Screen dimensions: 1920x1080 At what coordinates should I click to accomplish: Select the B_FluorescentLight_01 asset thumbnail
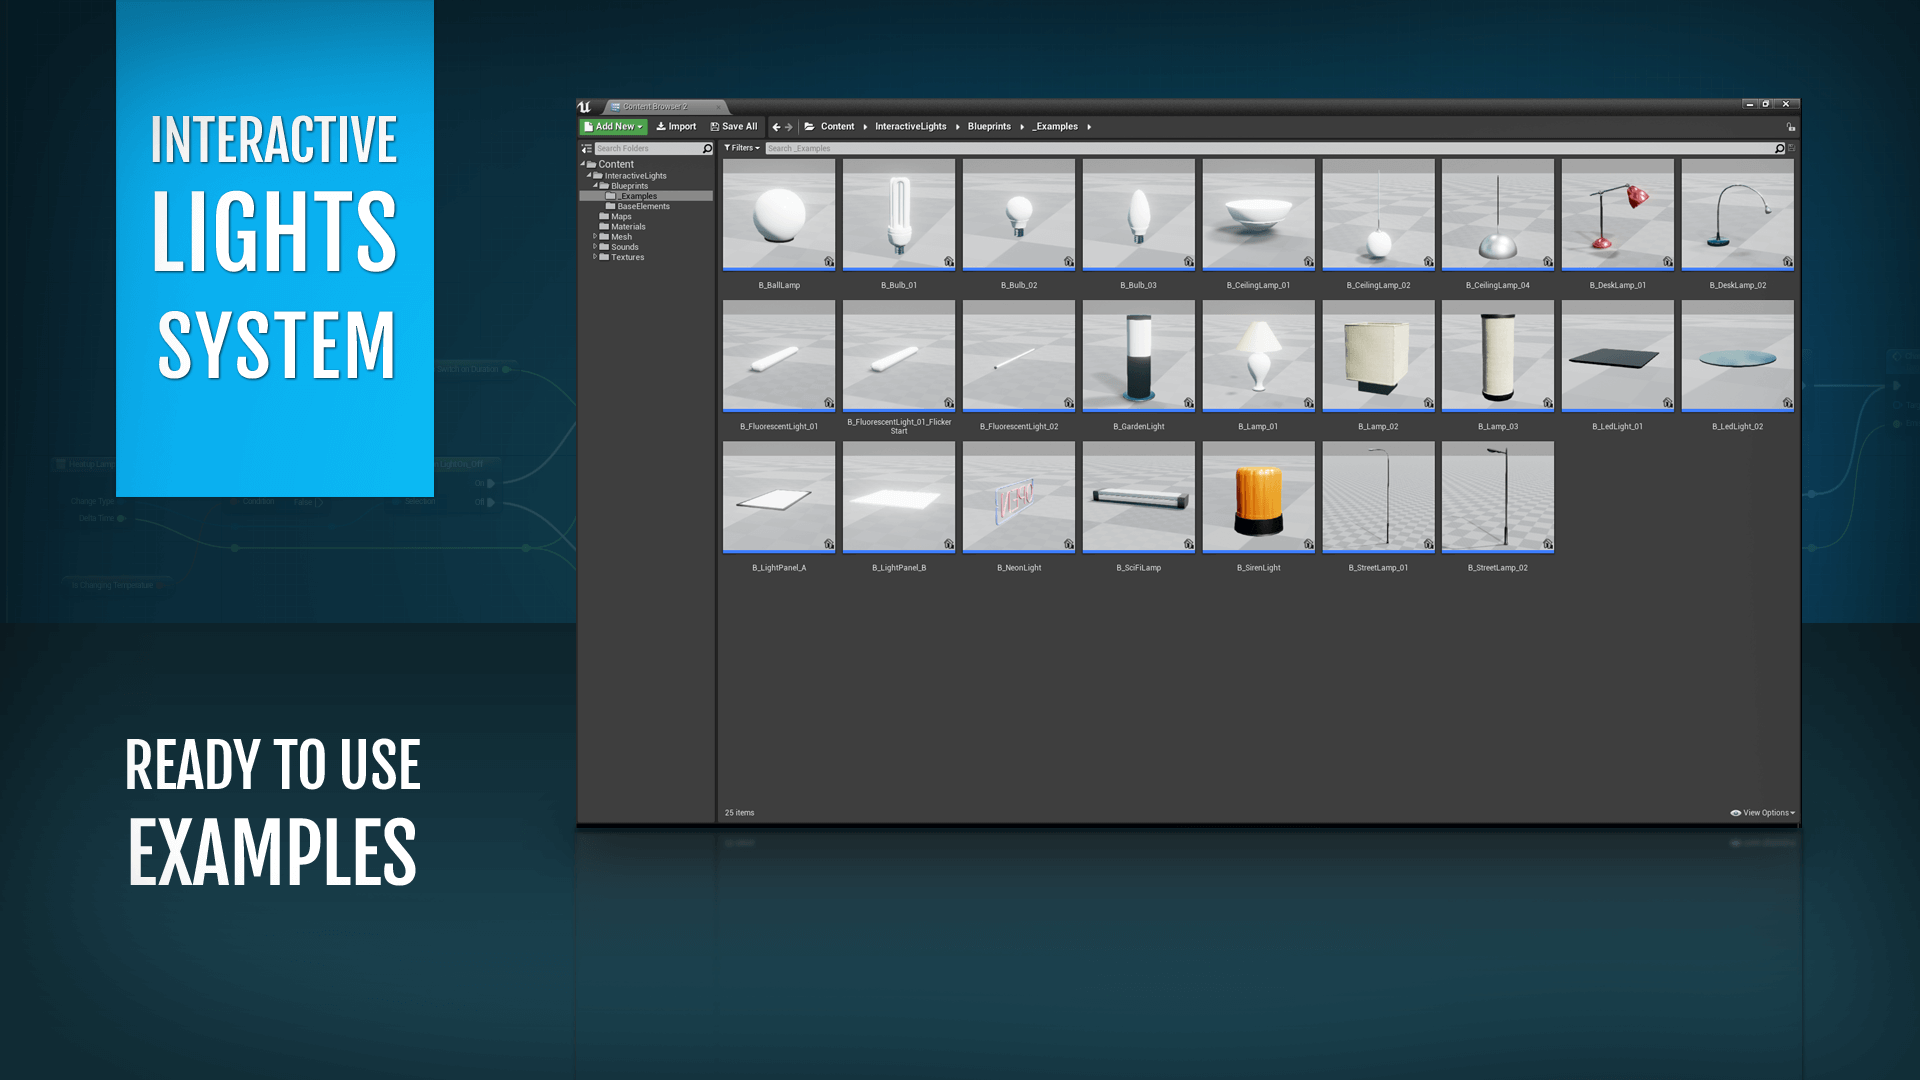779,355
